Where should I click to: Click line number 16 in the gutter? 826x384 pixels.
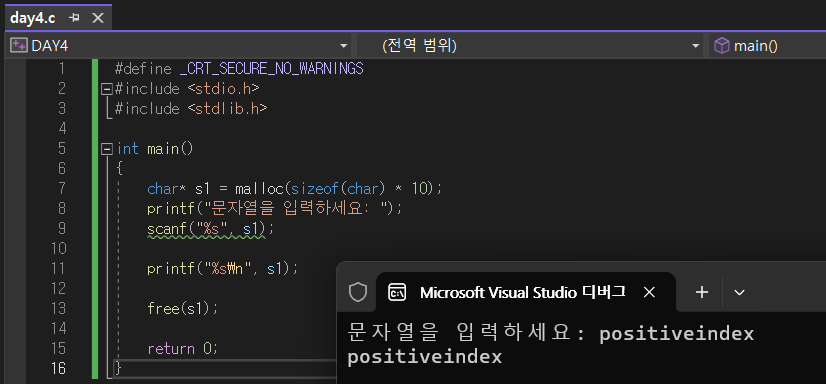(x=58, y=368)
